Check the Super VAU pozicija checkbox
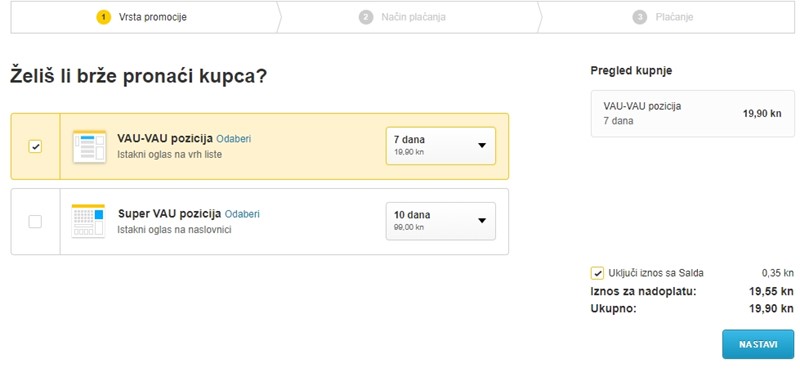This screenshot has width=800, height=377. tap(35, 222)
